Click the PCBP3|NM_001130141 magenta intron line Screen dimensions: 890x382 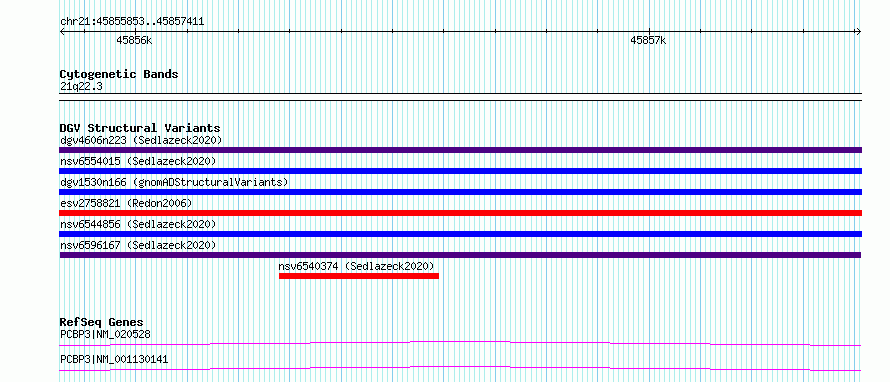(x=460, y=368)
